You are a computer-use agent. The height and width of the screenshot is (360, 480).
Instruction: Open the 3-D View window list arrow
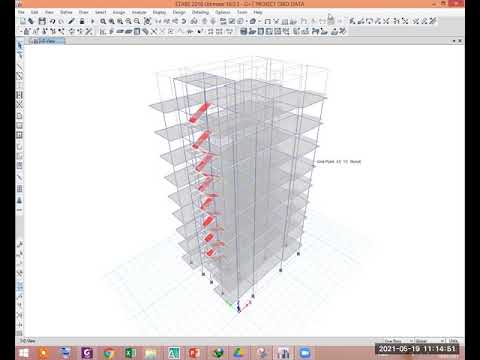pyautogui.click(x=454, y=41)
